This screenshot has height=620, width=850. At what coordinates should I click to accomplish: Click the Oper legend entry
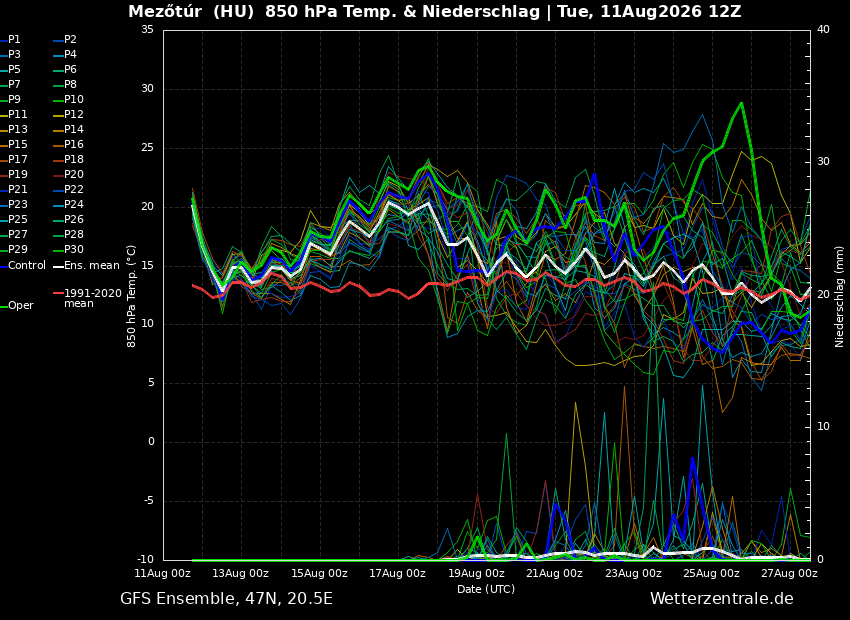point(17,306)
